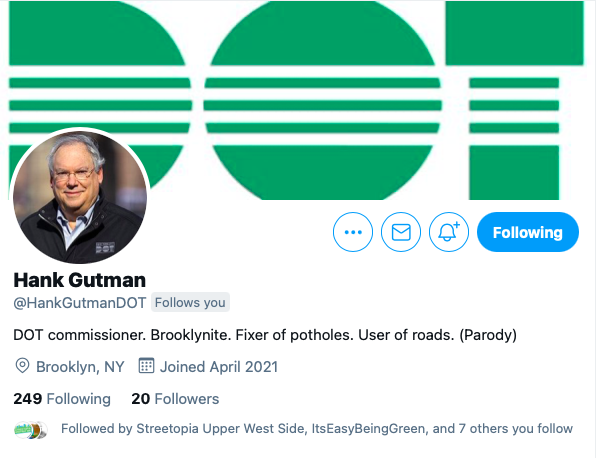
Task: Click the calendar icon beside join date
Action: coord(146,366)
